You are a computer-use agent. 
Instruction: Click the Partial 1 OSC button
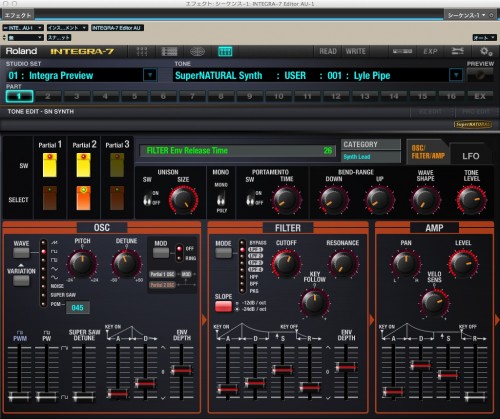[162, 274]
